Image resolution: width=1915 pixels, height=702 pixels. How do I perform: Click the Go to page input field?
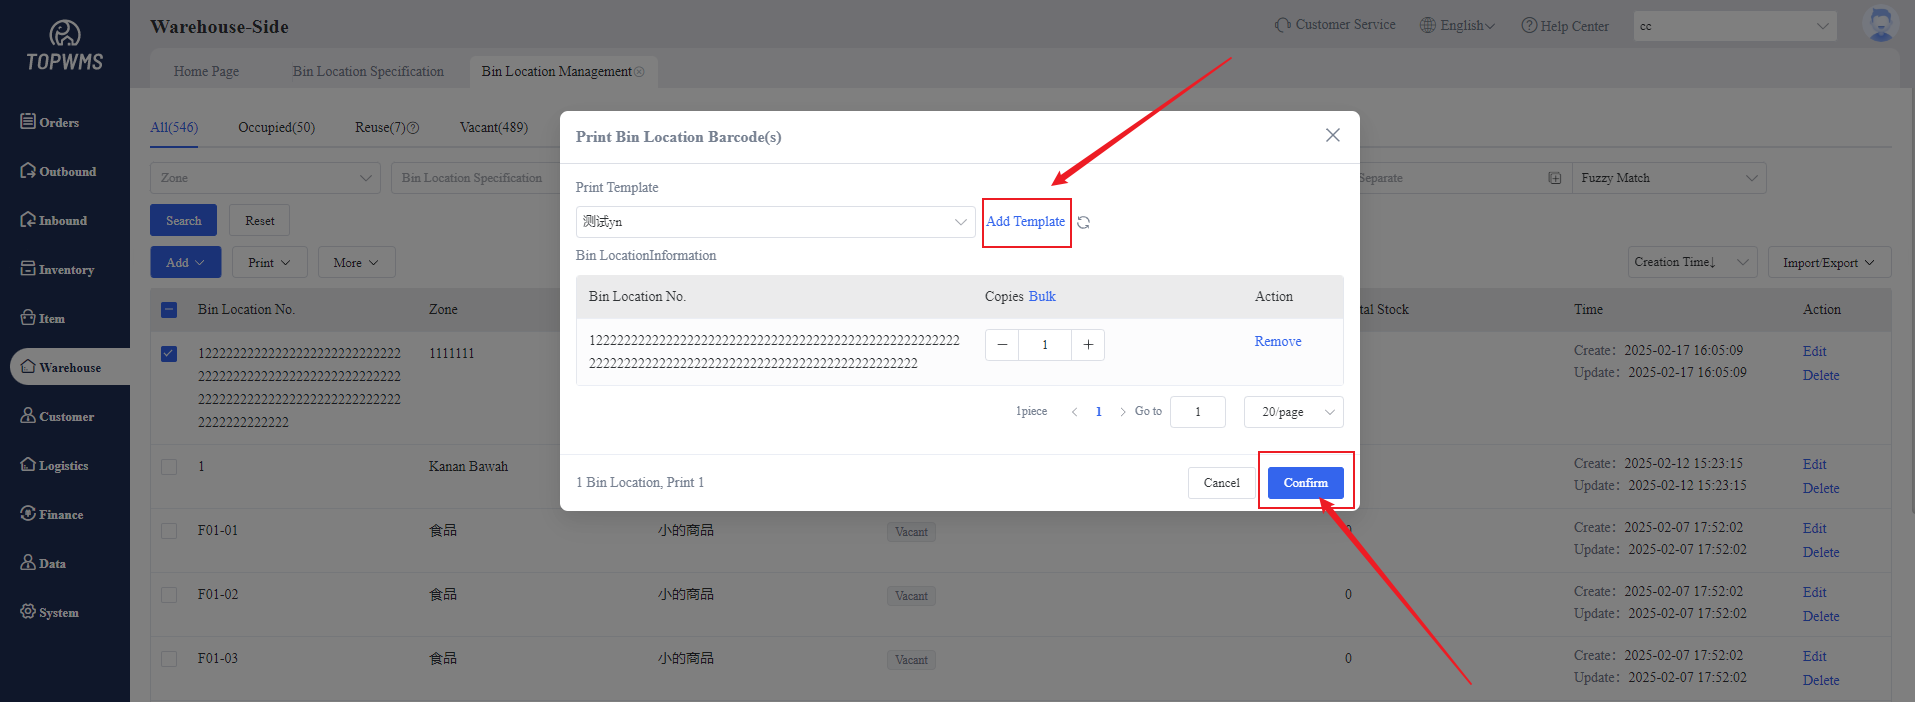(x=1197, y=412)
